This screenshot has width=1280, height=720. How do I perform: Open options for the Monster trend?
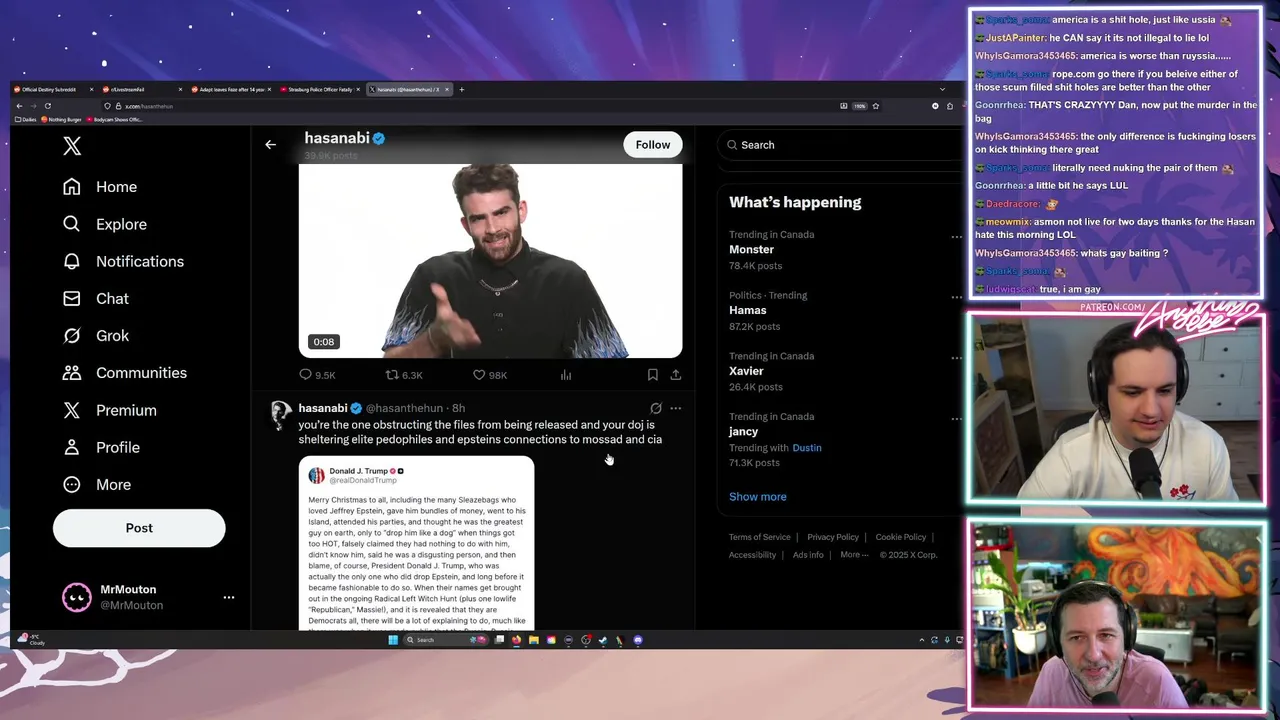tap(956, 237)
